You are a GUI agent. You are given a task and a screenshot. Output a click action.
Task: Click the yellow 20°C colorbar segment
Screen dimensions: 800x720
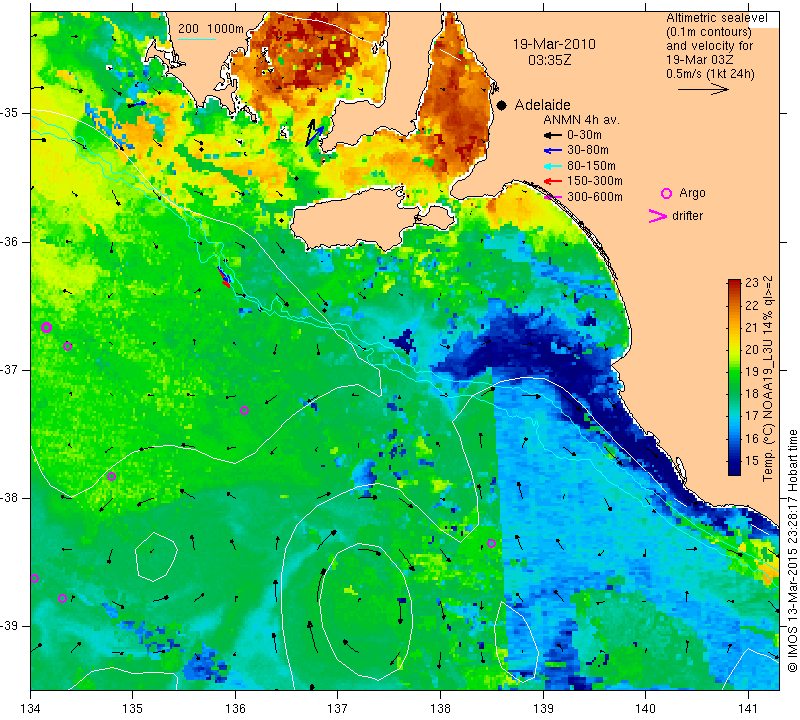click(734, 350)
